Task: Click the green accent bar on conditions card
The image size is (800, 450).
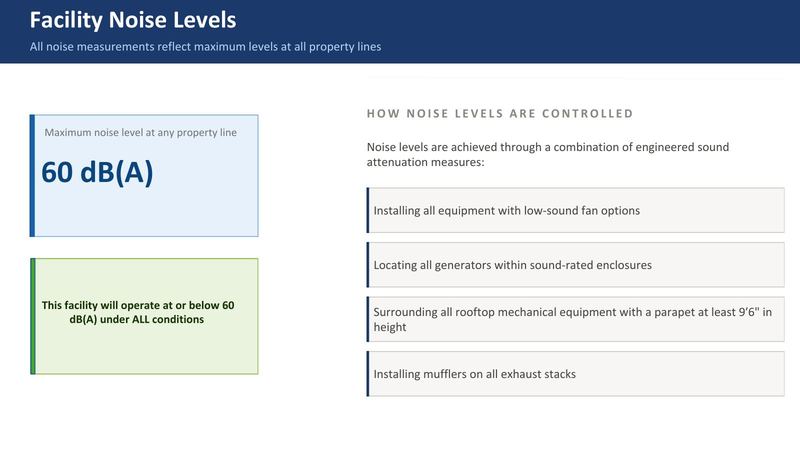Action: point(33,316)
